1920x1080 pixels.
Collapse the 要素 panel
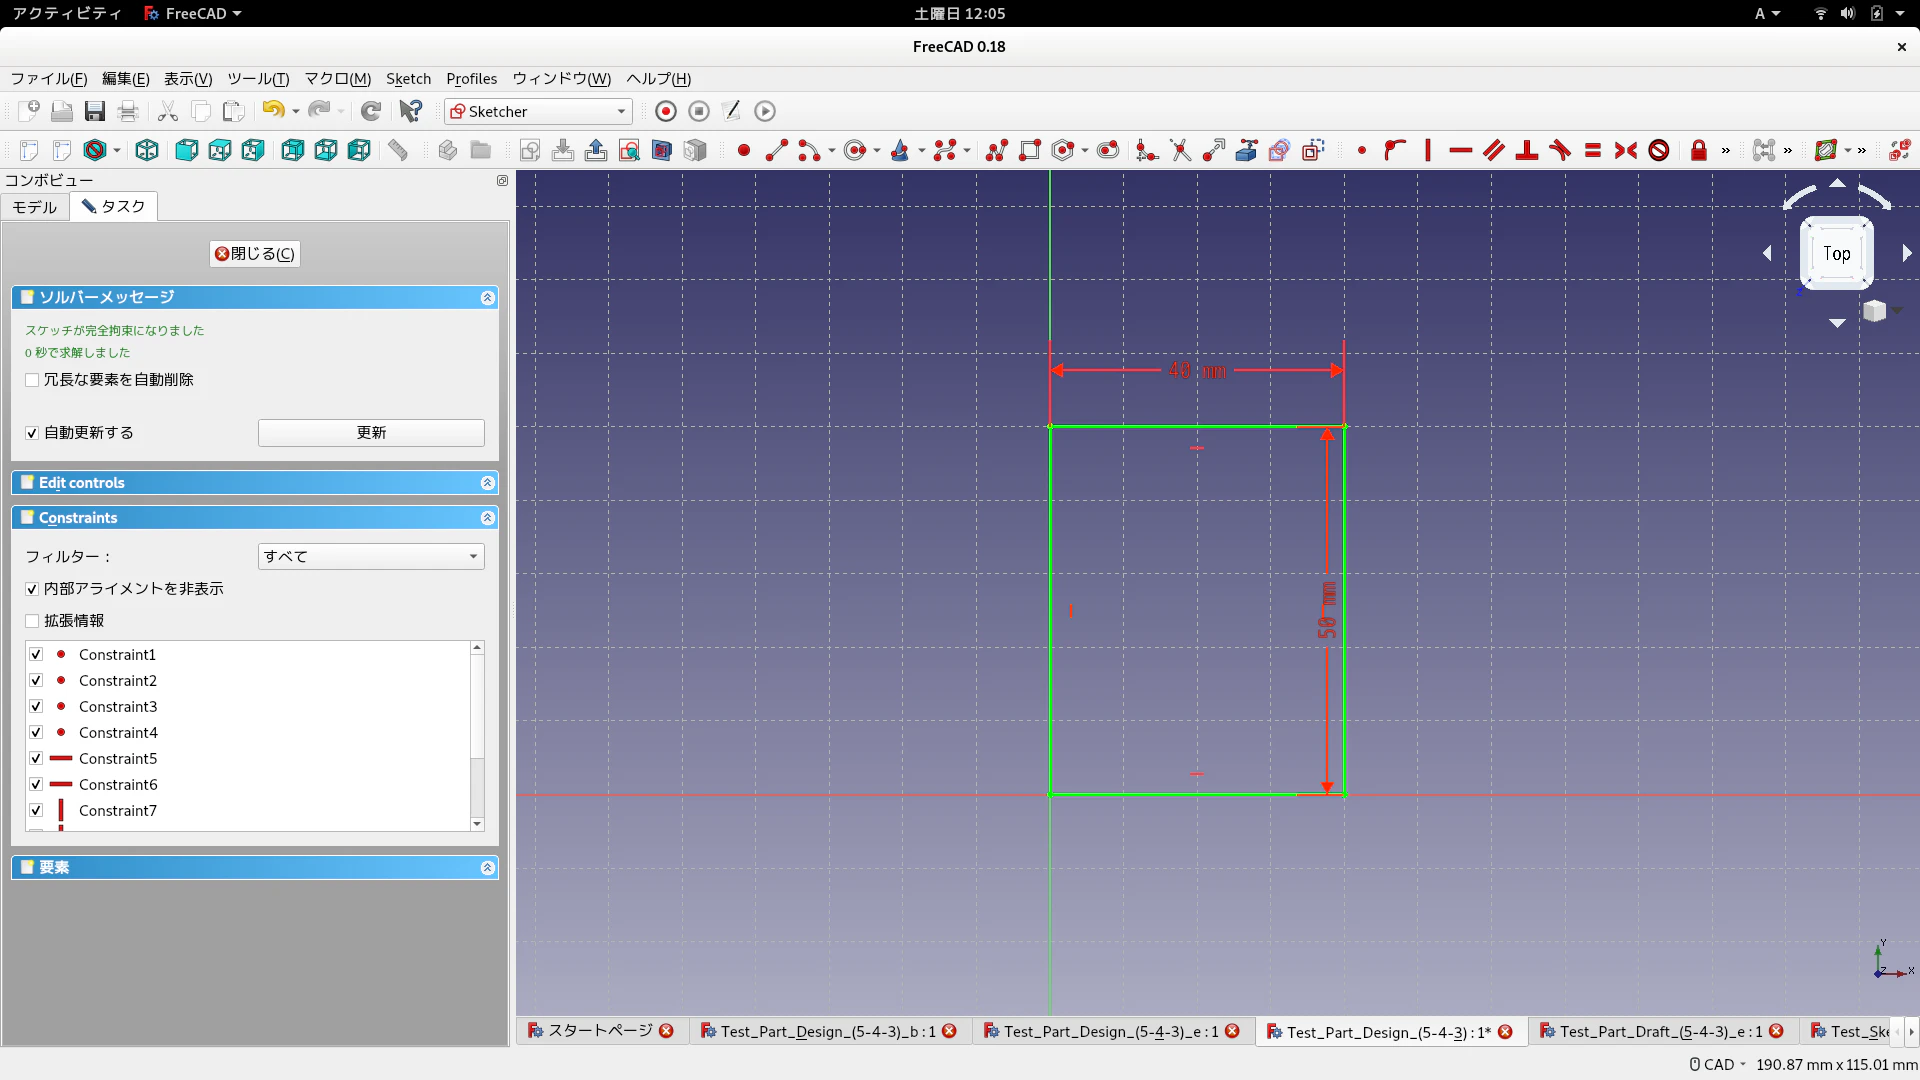[487, 868]
